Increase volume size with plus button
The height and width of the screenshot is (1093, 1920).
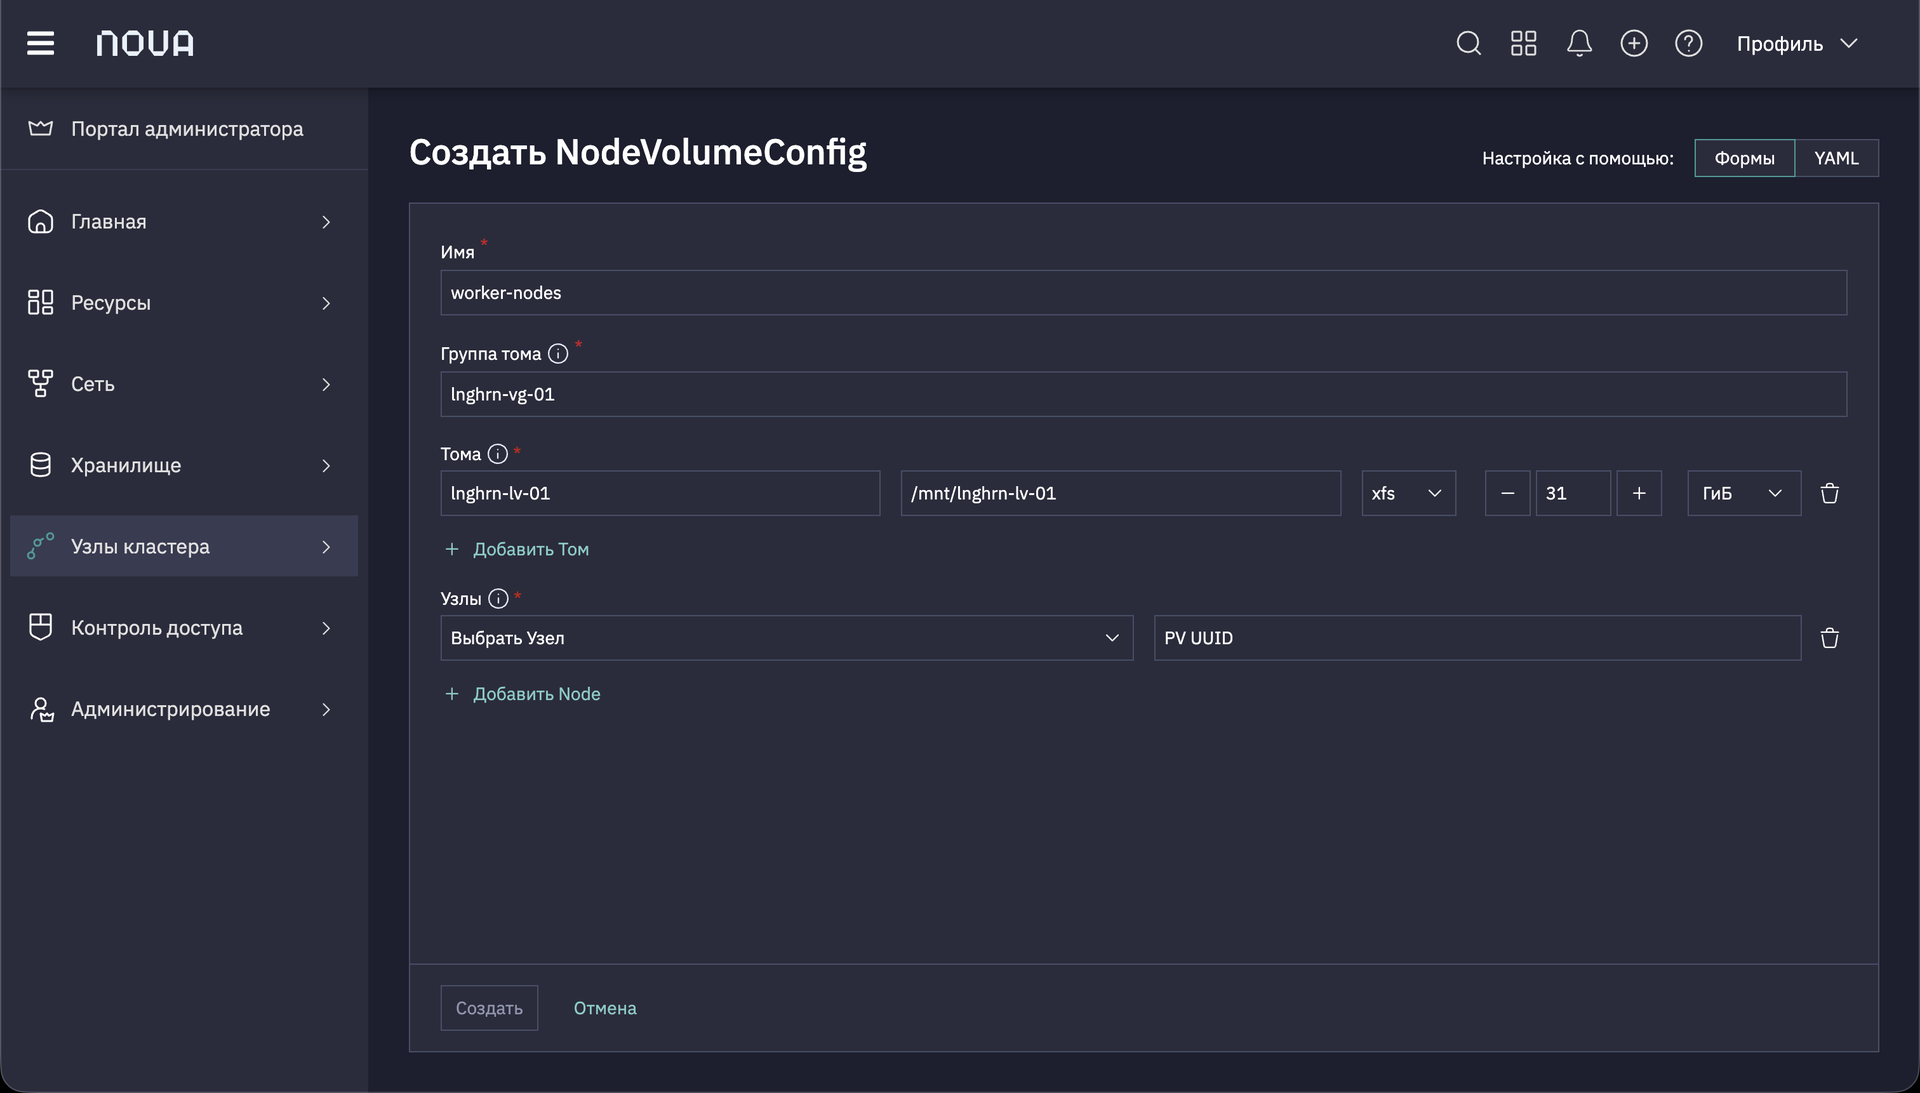[1639, 493]
